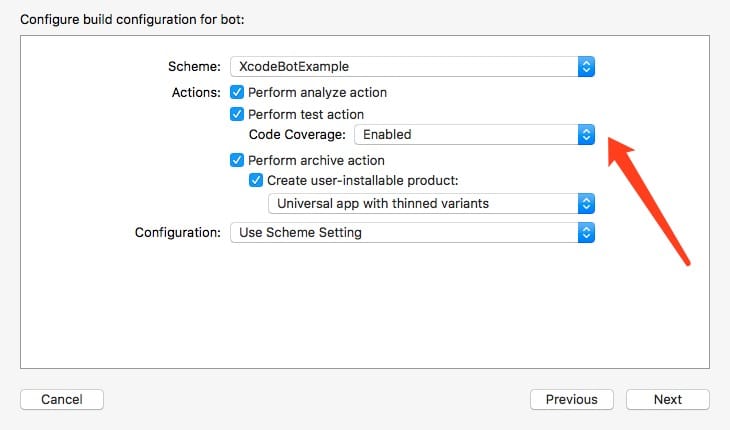Go back with the Previous button
This screenshot has width=730, height=430.
pyautogui.click(x=572, y=399)
